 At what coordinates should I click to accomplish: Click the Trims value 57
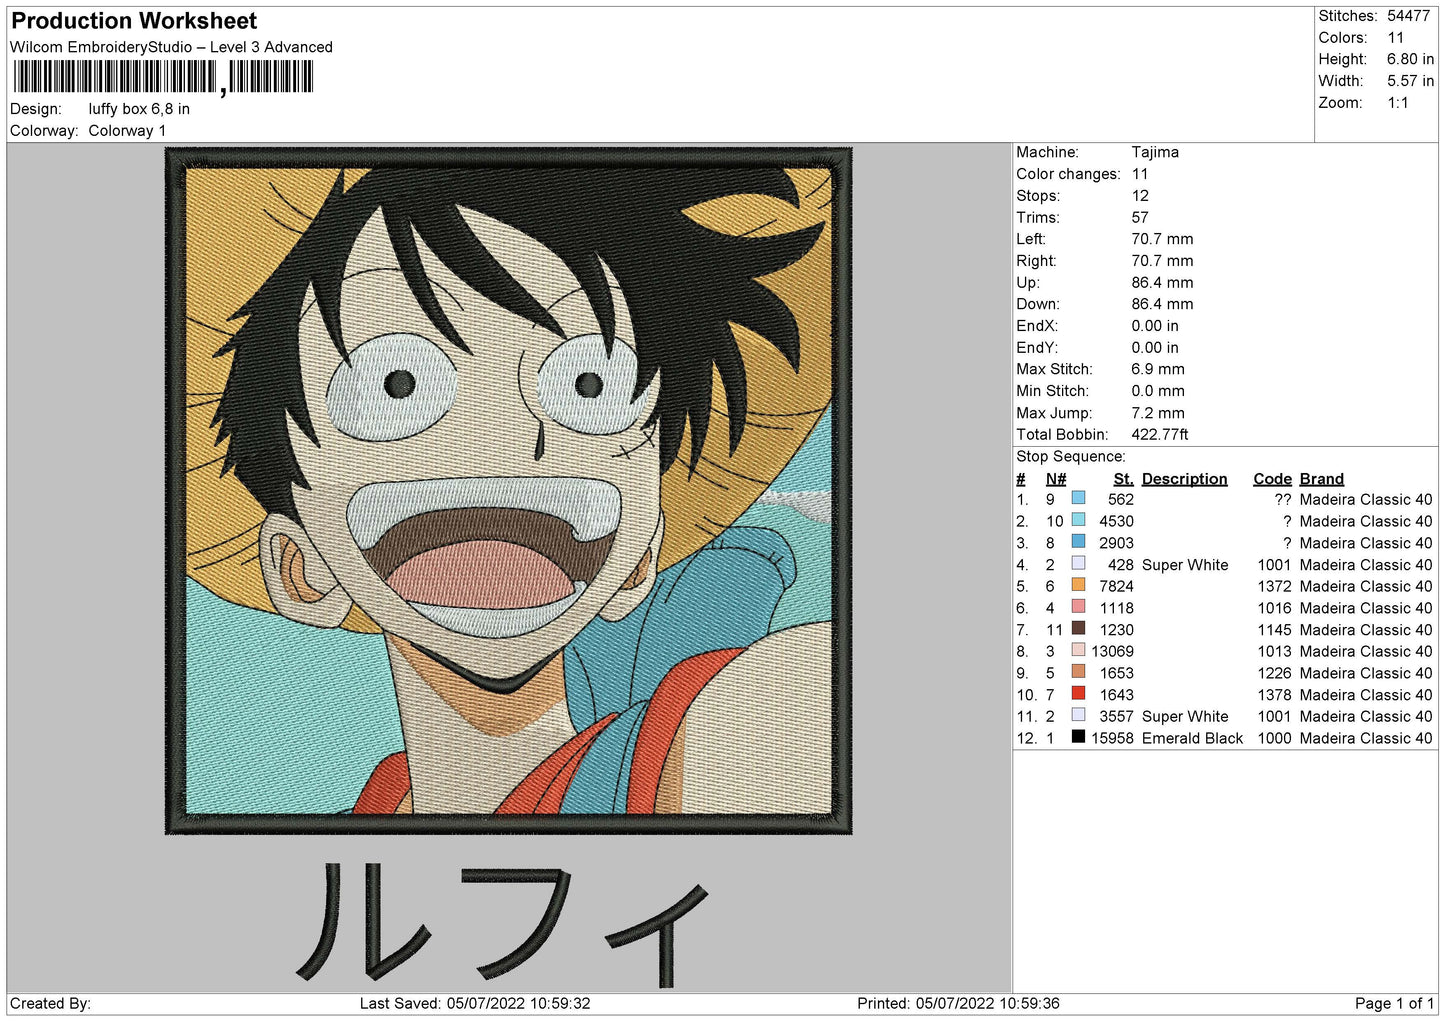(1140, 217)
